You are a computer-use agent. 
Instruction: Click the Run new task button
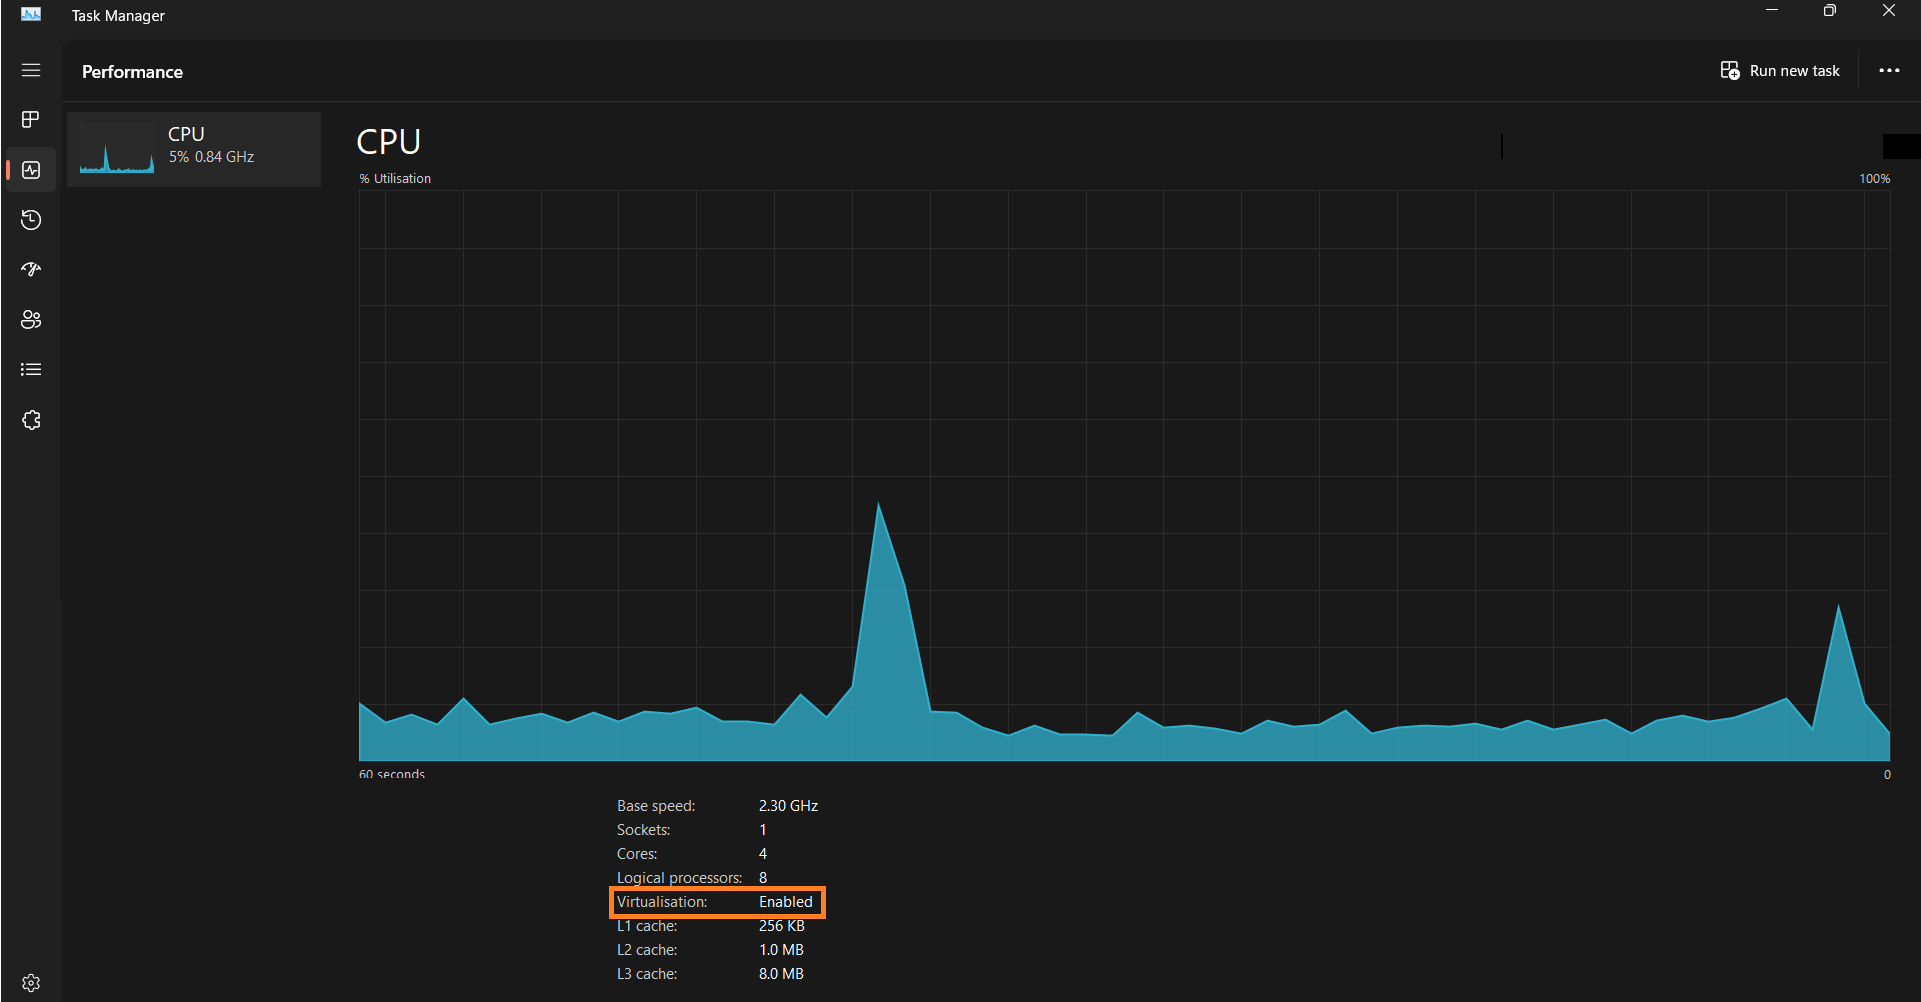1780,71
